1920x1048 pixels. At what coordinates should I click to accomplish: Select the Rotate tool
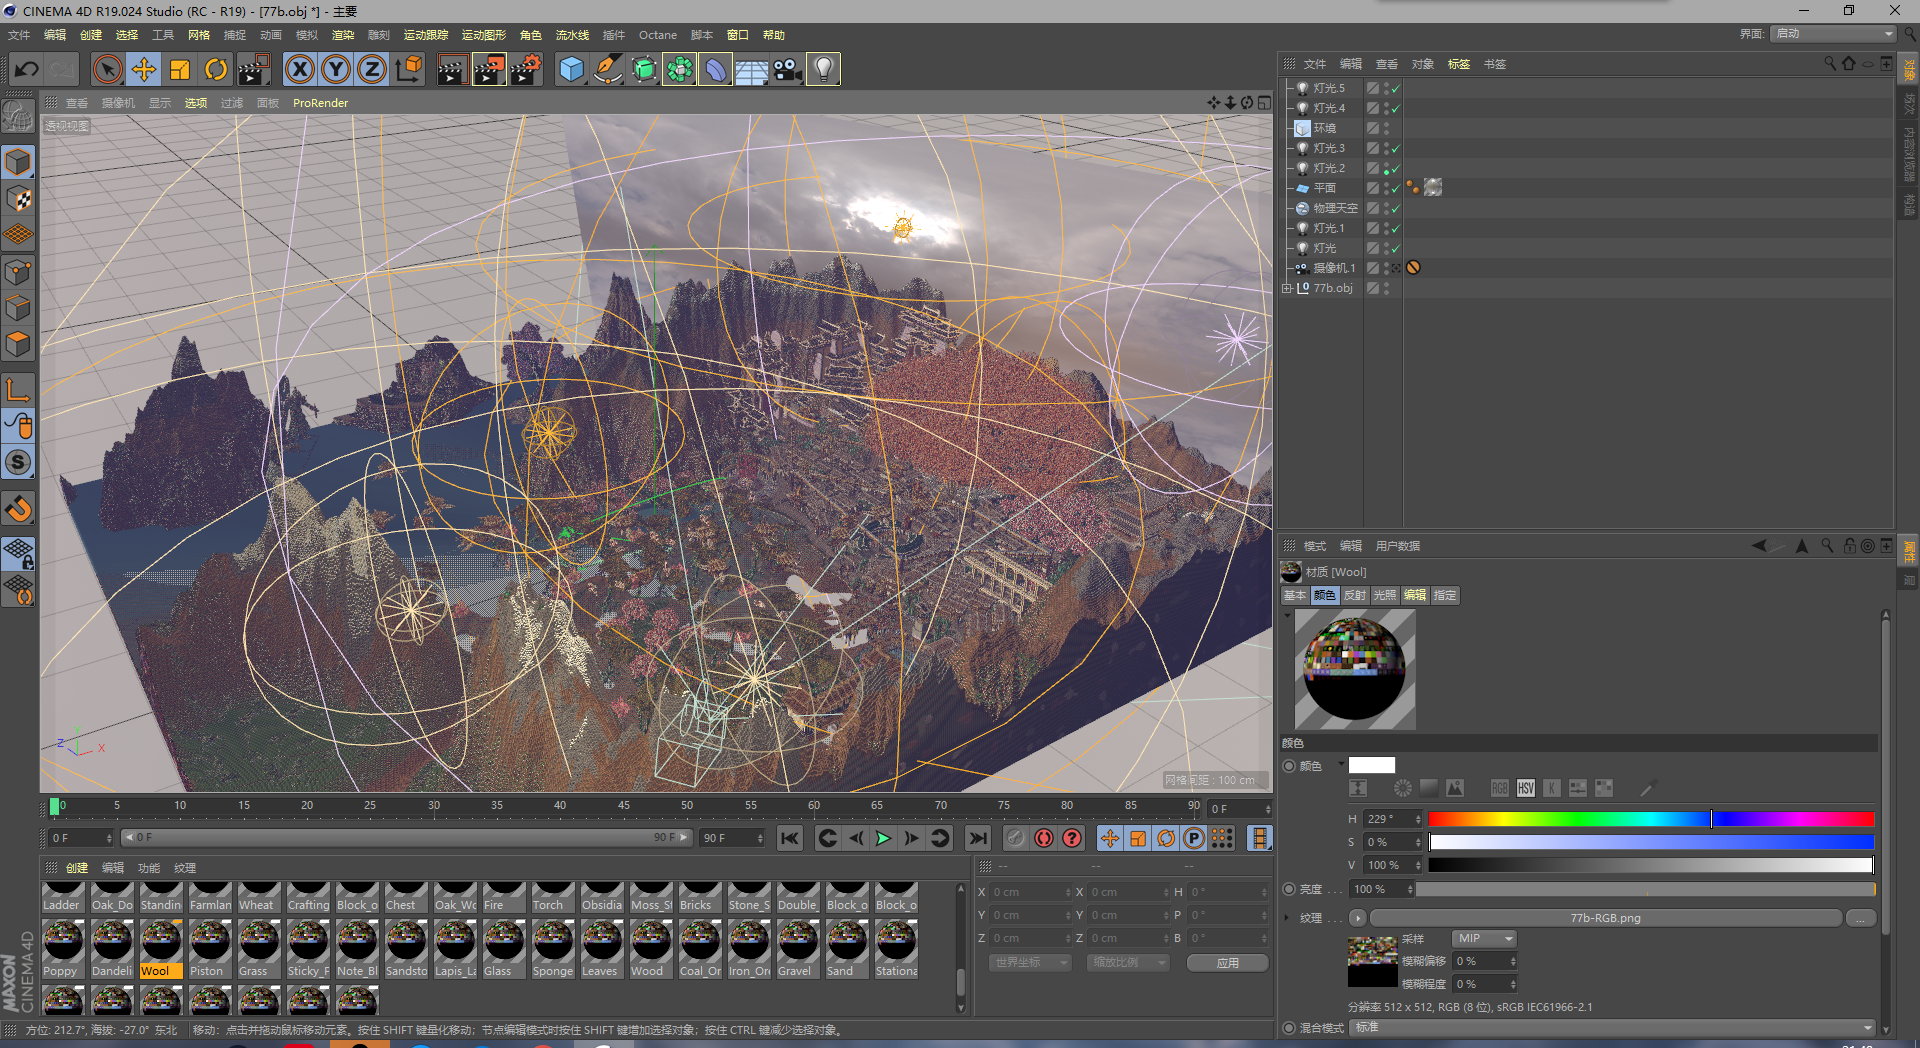click(216, 69)
